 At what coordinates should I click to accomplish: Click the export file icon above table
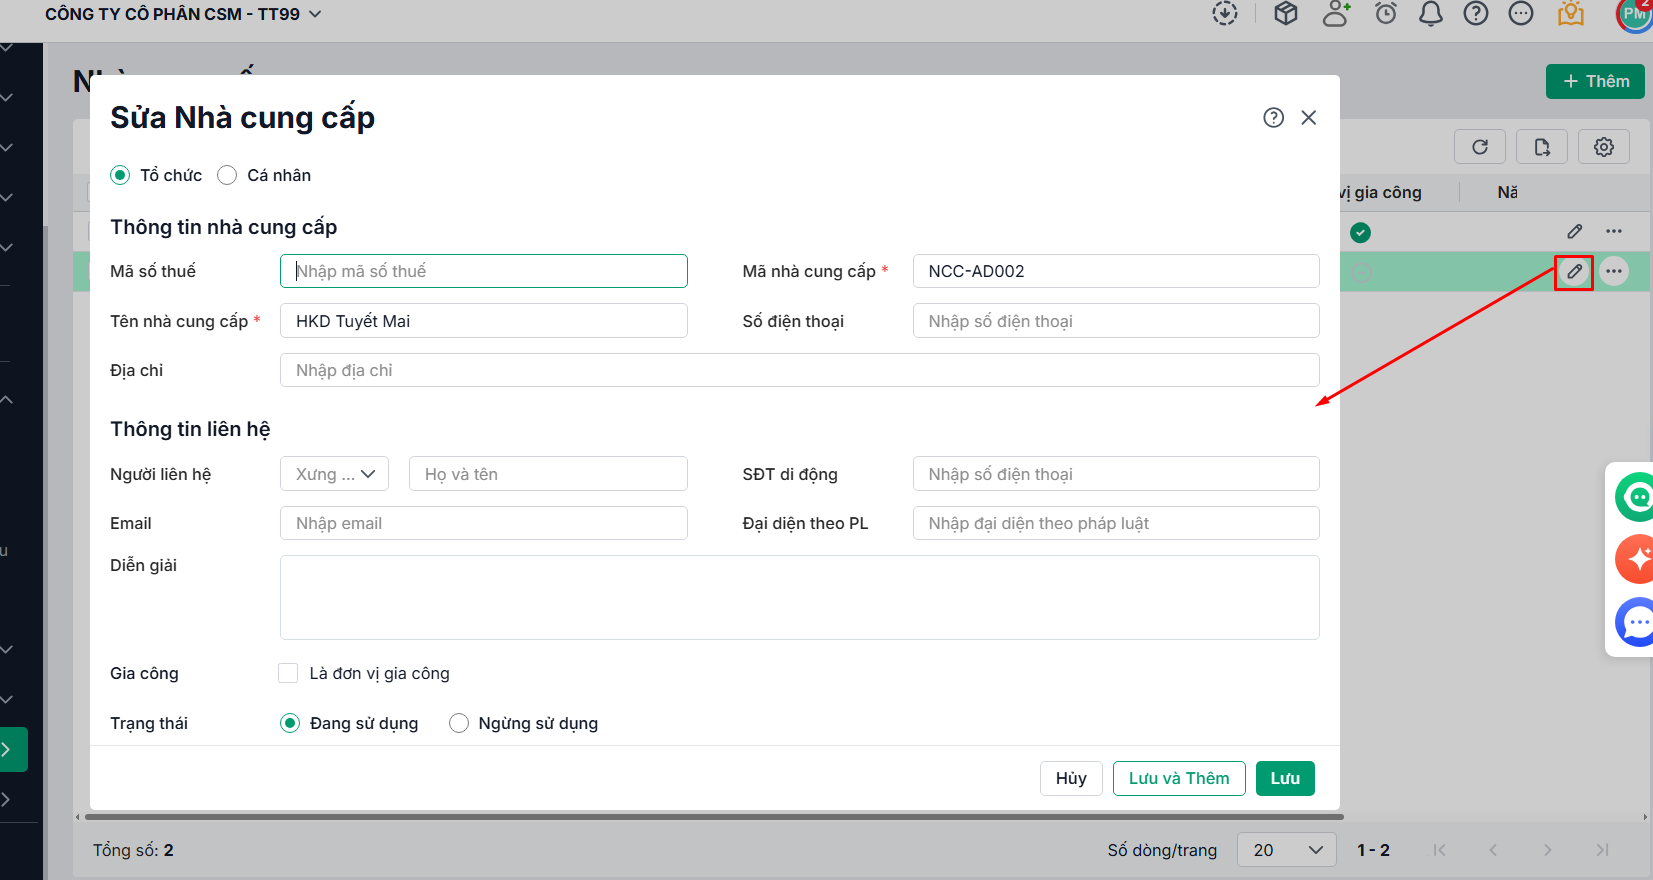[x=1542, y=147]
